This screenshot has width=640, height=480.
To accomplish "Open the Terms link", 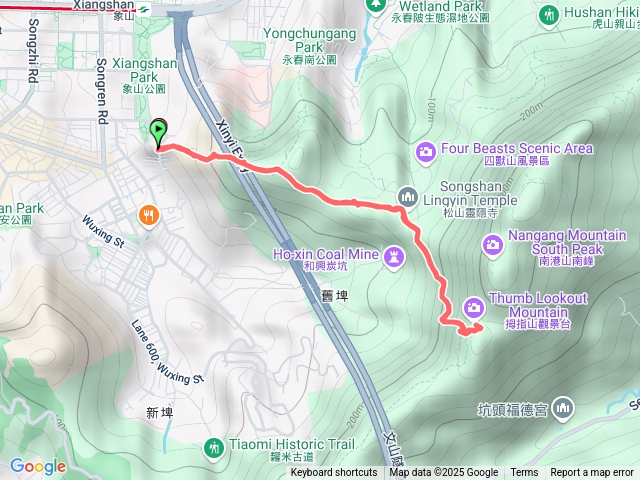I will 524,473.
